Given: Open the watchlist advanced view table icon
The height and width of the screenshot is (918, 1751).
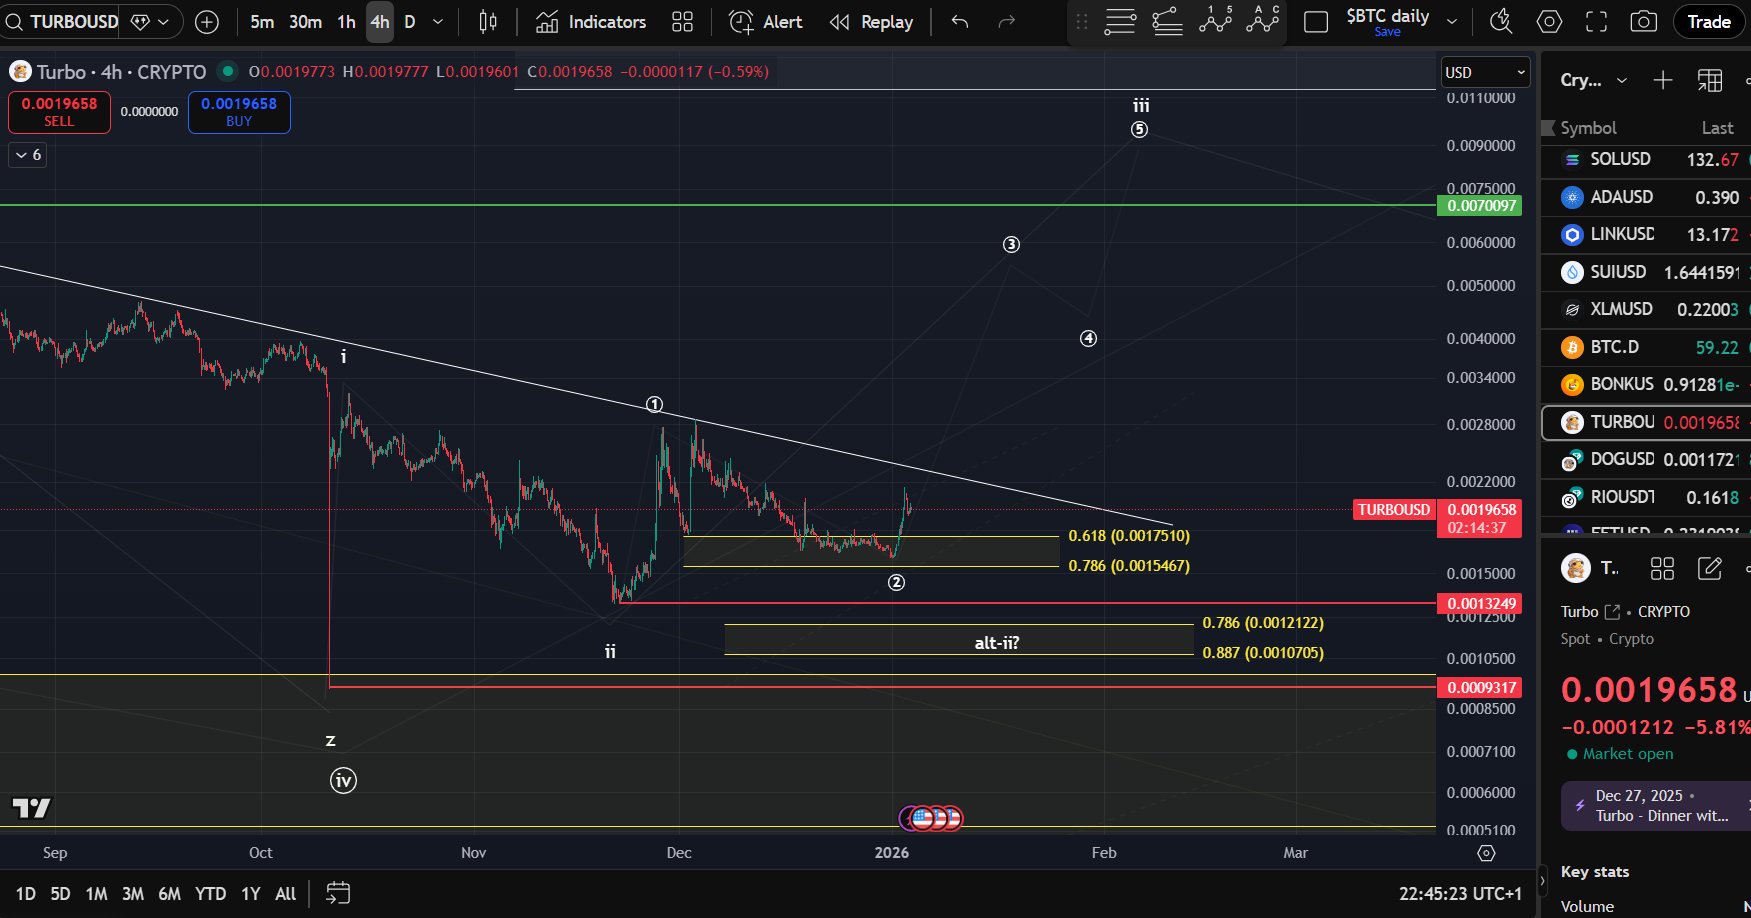Looking at the screenshot, I should tap(1710, 80).
